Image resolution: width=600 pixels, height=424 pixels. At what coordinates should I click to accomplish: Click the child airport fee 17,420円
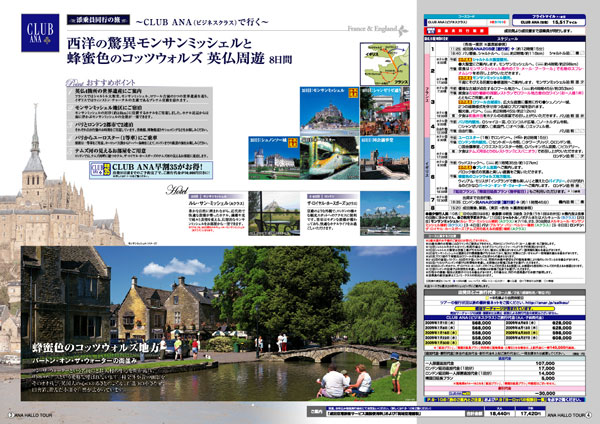530,414
